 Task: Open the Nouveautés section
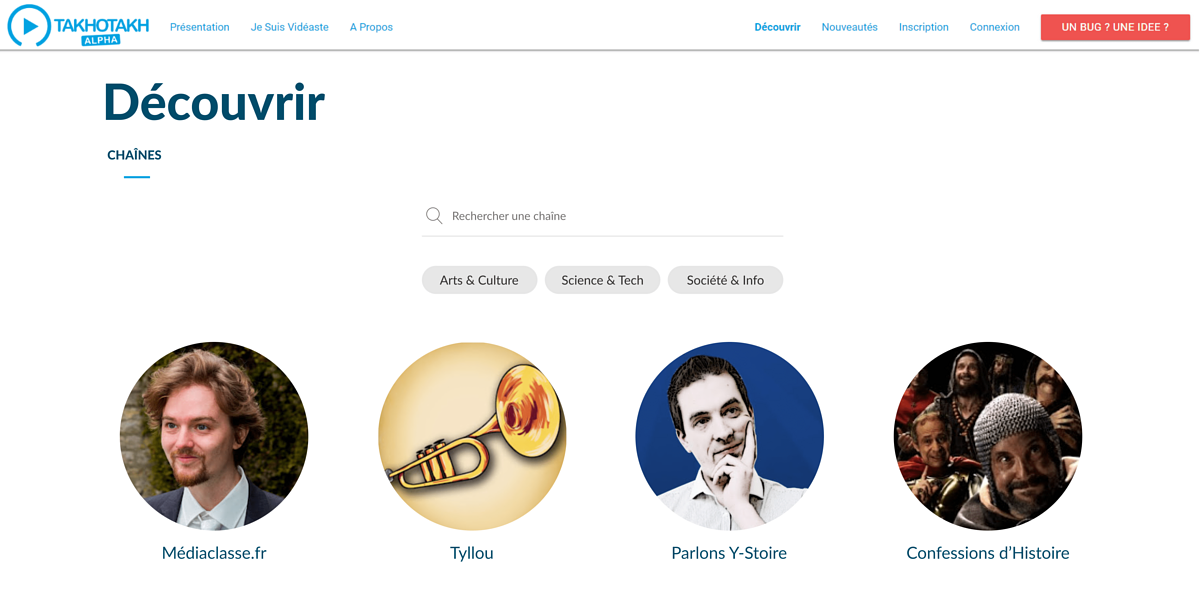coord(849,27)
